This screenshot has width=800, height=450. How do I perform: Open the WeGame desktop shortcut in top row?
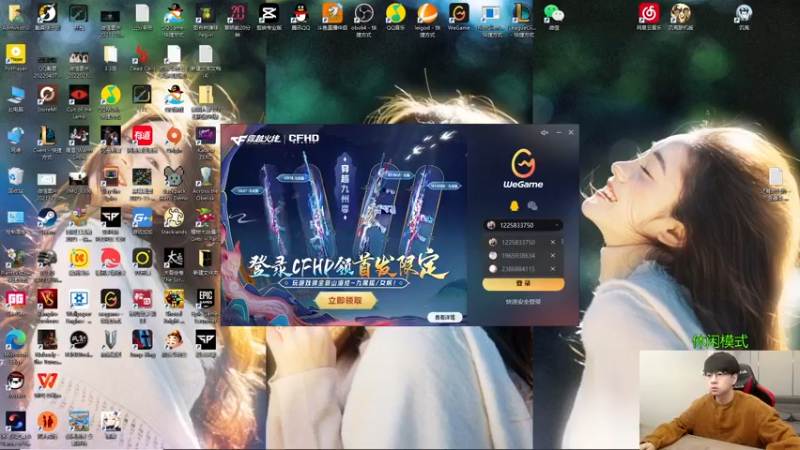[x=459, y=17]
